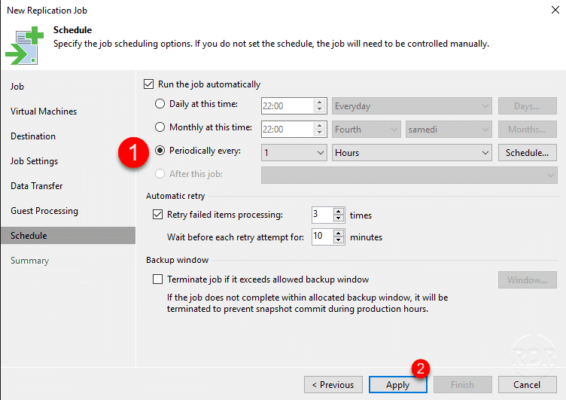Enable Terminate job if exceeds backup window
This screenshot has height=400, width=566.
(x=158, y=279)
